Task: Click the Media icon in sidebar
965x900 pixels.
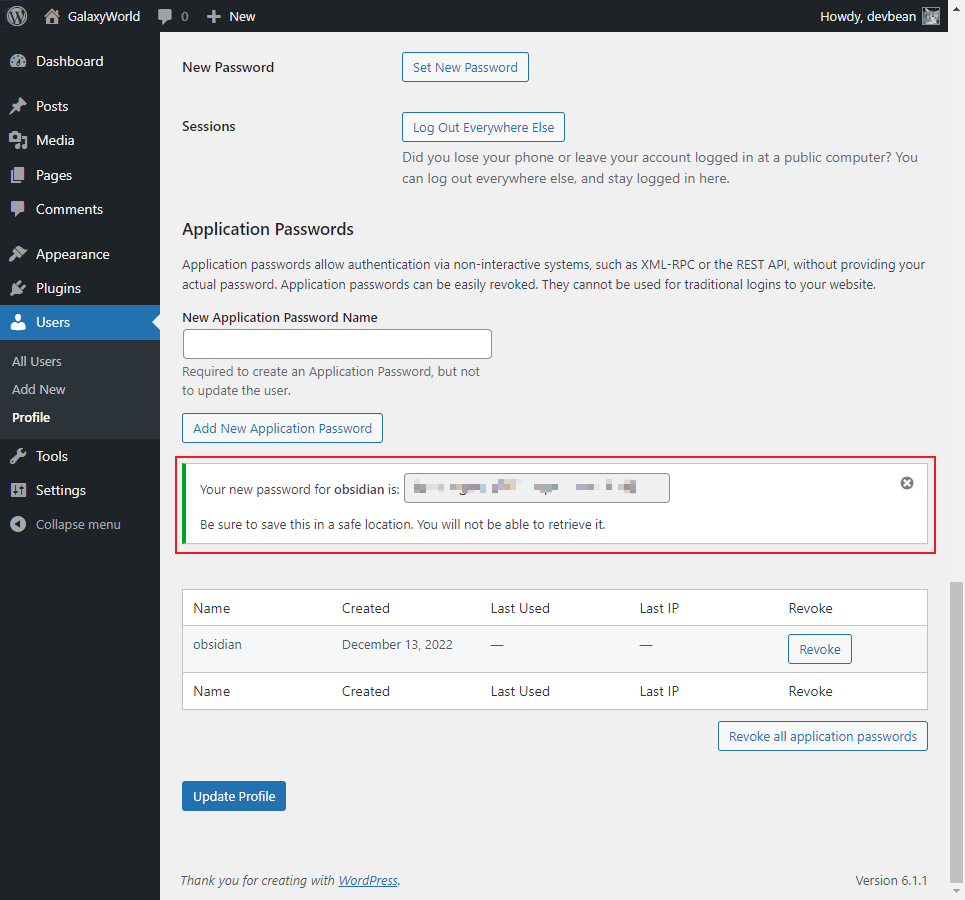Action: pos(18,140)
